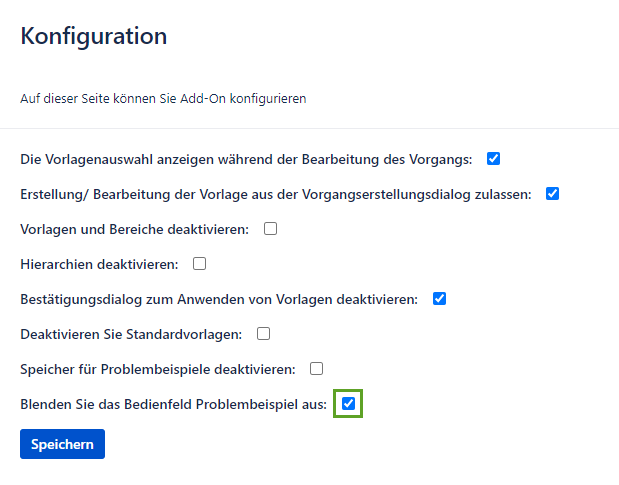
Task: Tick the Hierarchien deaktivieren checkbox
Action: pos(199,263)
